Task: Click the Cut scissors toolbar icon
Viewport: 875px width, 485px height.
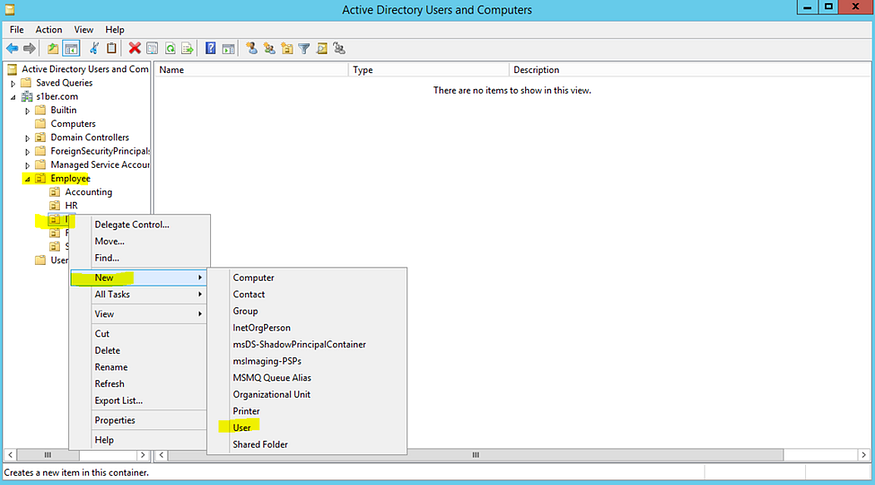Action: tap(94, 49)
